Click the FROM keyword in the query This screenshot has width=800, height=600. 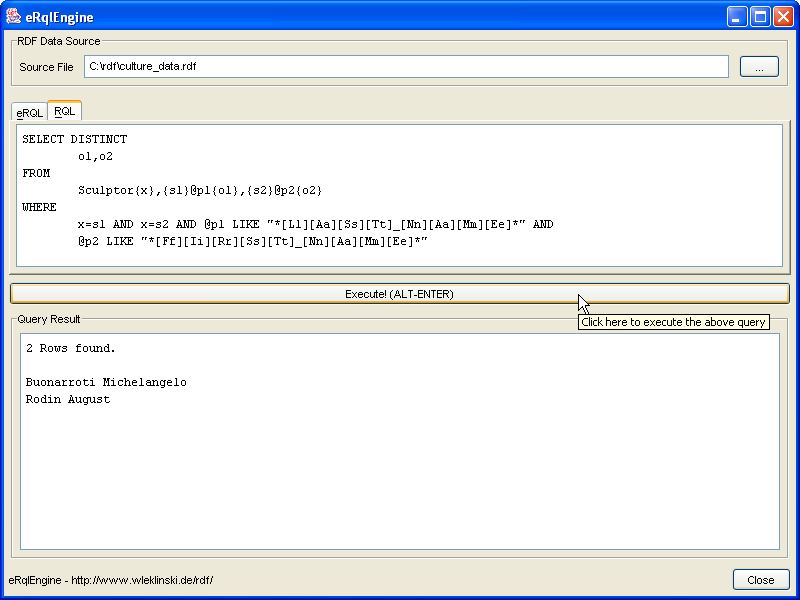point(36,173)
